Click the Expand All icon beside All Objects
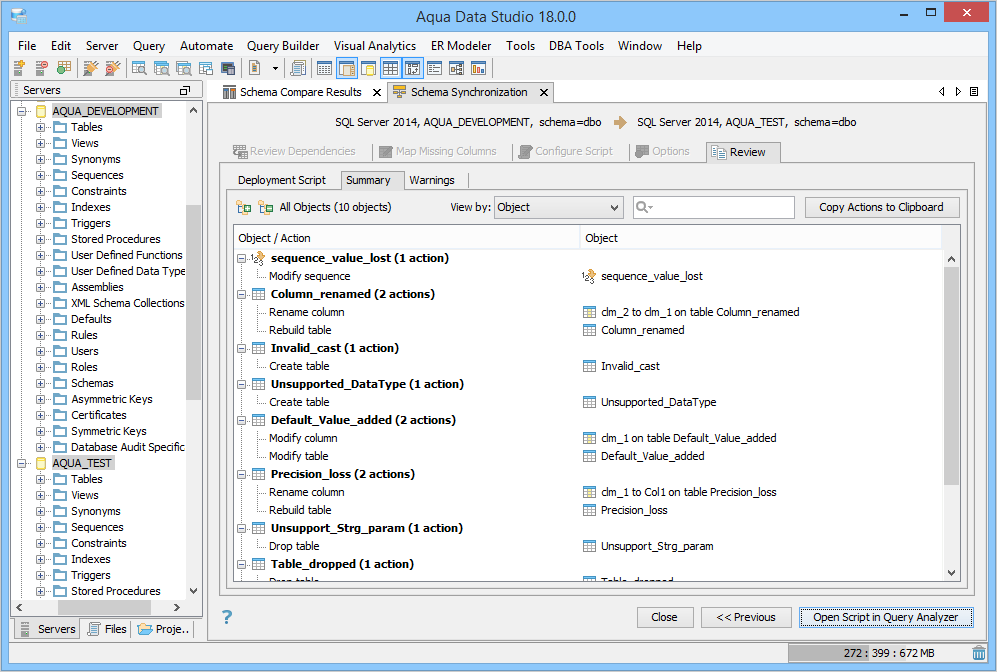 tap(244, 207)
